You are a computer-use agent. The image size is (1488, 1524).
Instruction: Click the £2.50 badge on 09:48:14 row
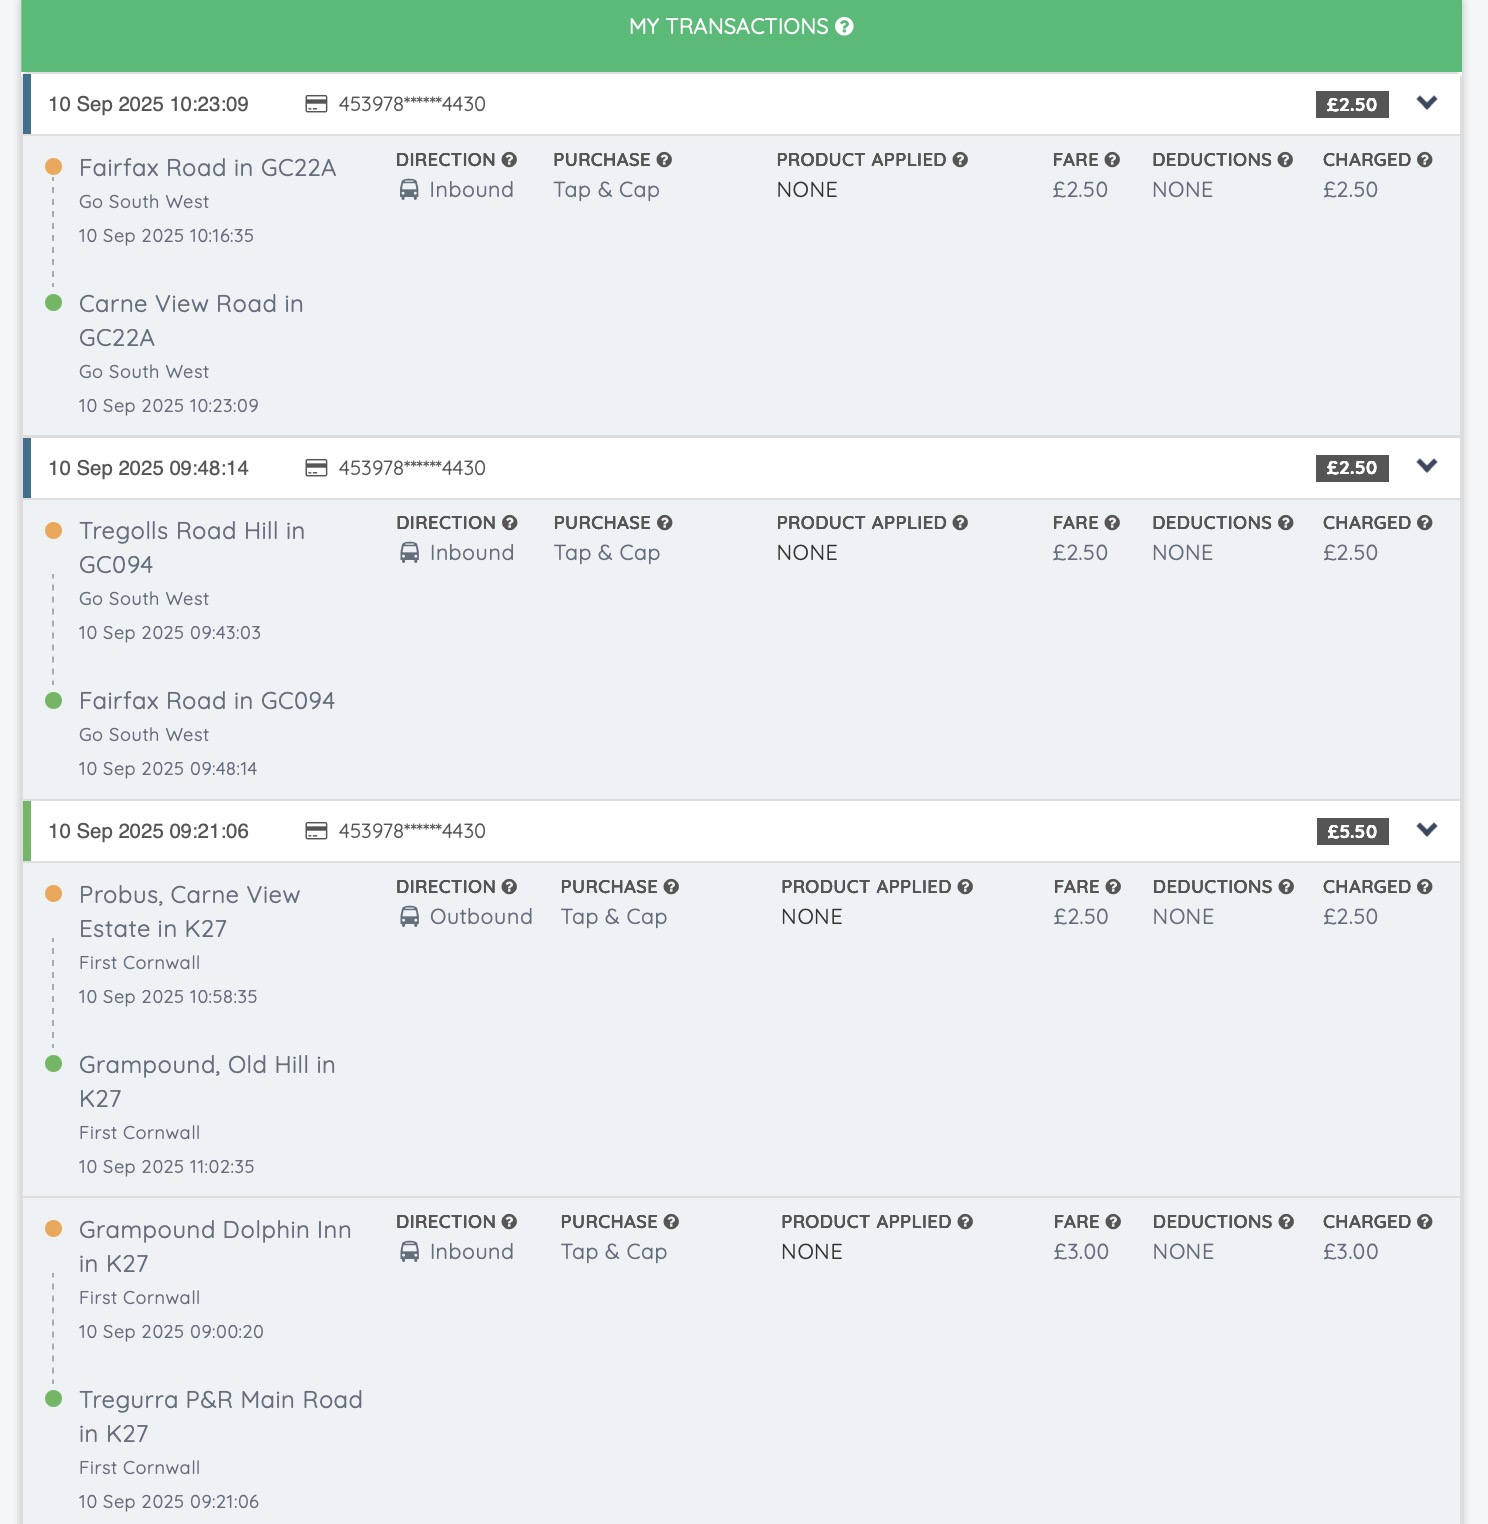[x=1351, y=468]
